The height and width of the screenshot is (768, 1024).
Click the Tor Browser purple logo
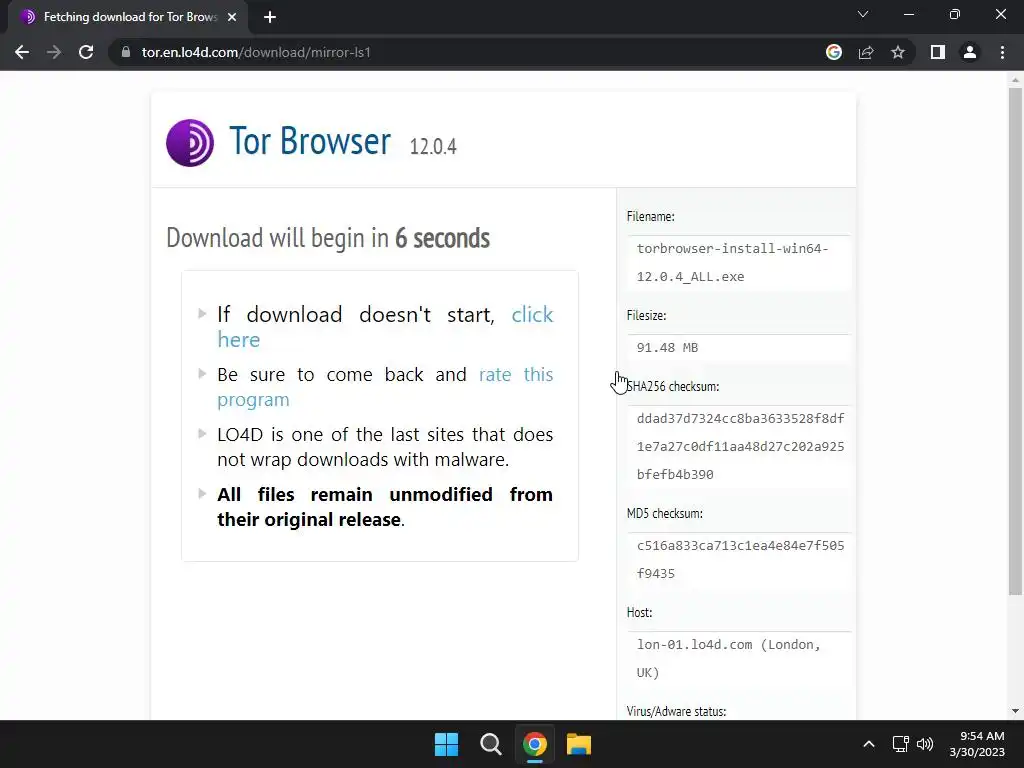tap(190, 143)
